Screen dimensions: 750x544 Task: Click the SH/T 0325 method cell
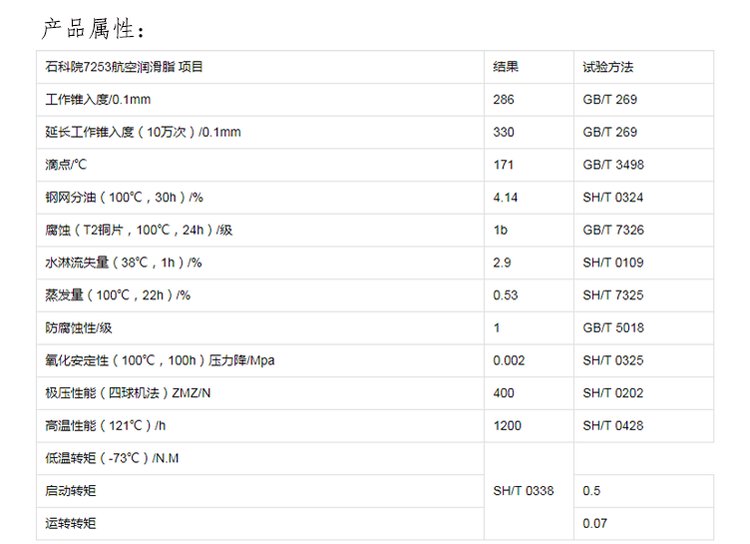613,360
